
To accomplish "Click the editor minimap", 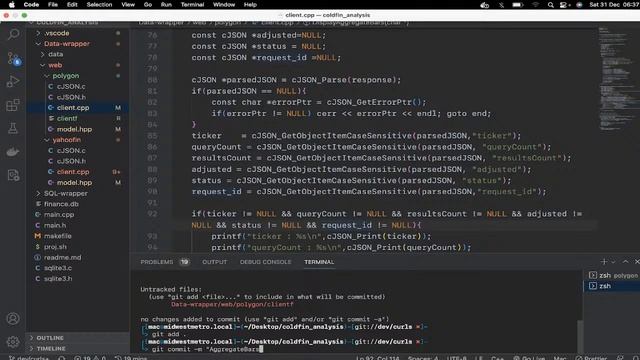I will coord(616,80).
